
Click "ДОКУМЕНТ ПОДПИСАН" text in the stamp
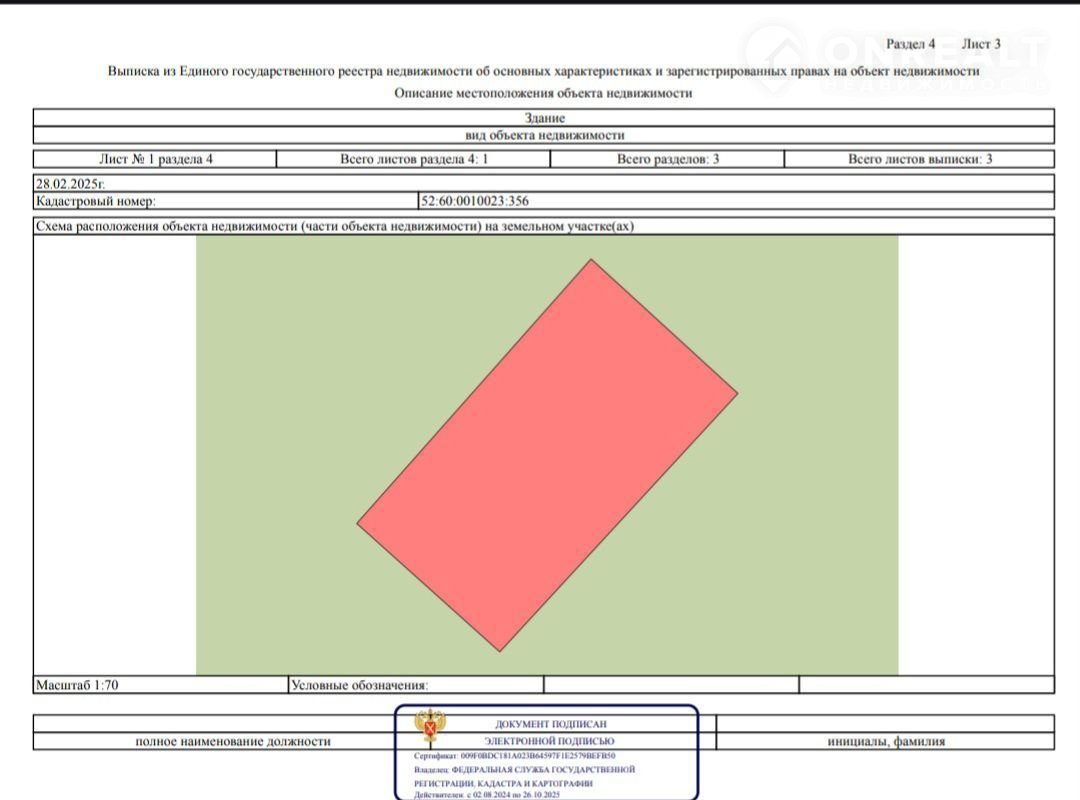click(x=550, y=724)
